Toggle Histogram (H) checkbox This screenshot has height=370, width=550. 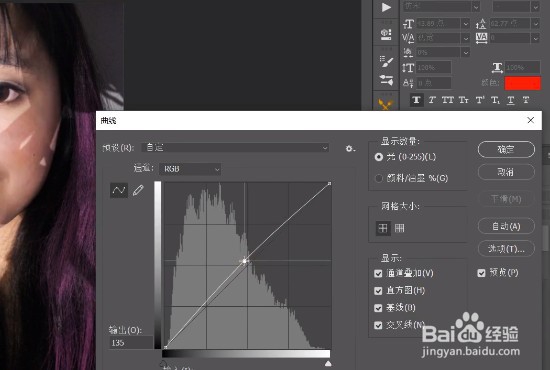click(x=378, y=290)
